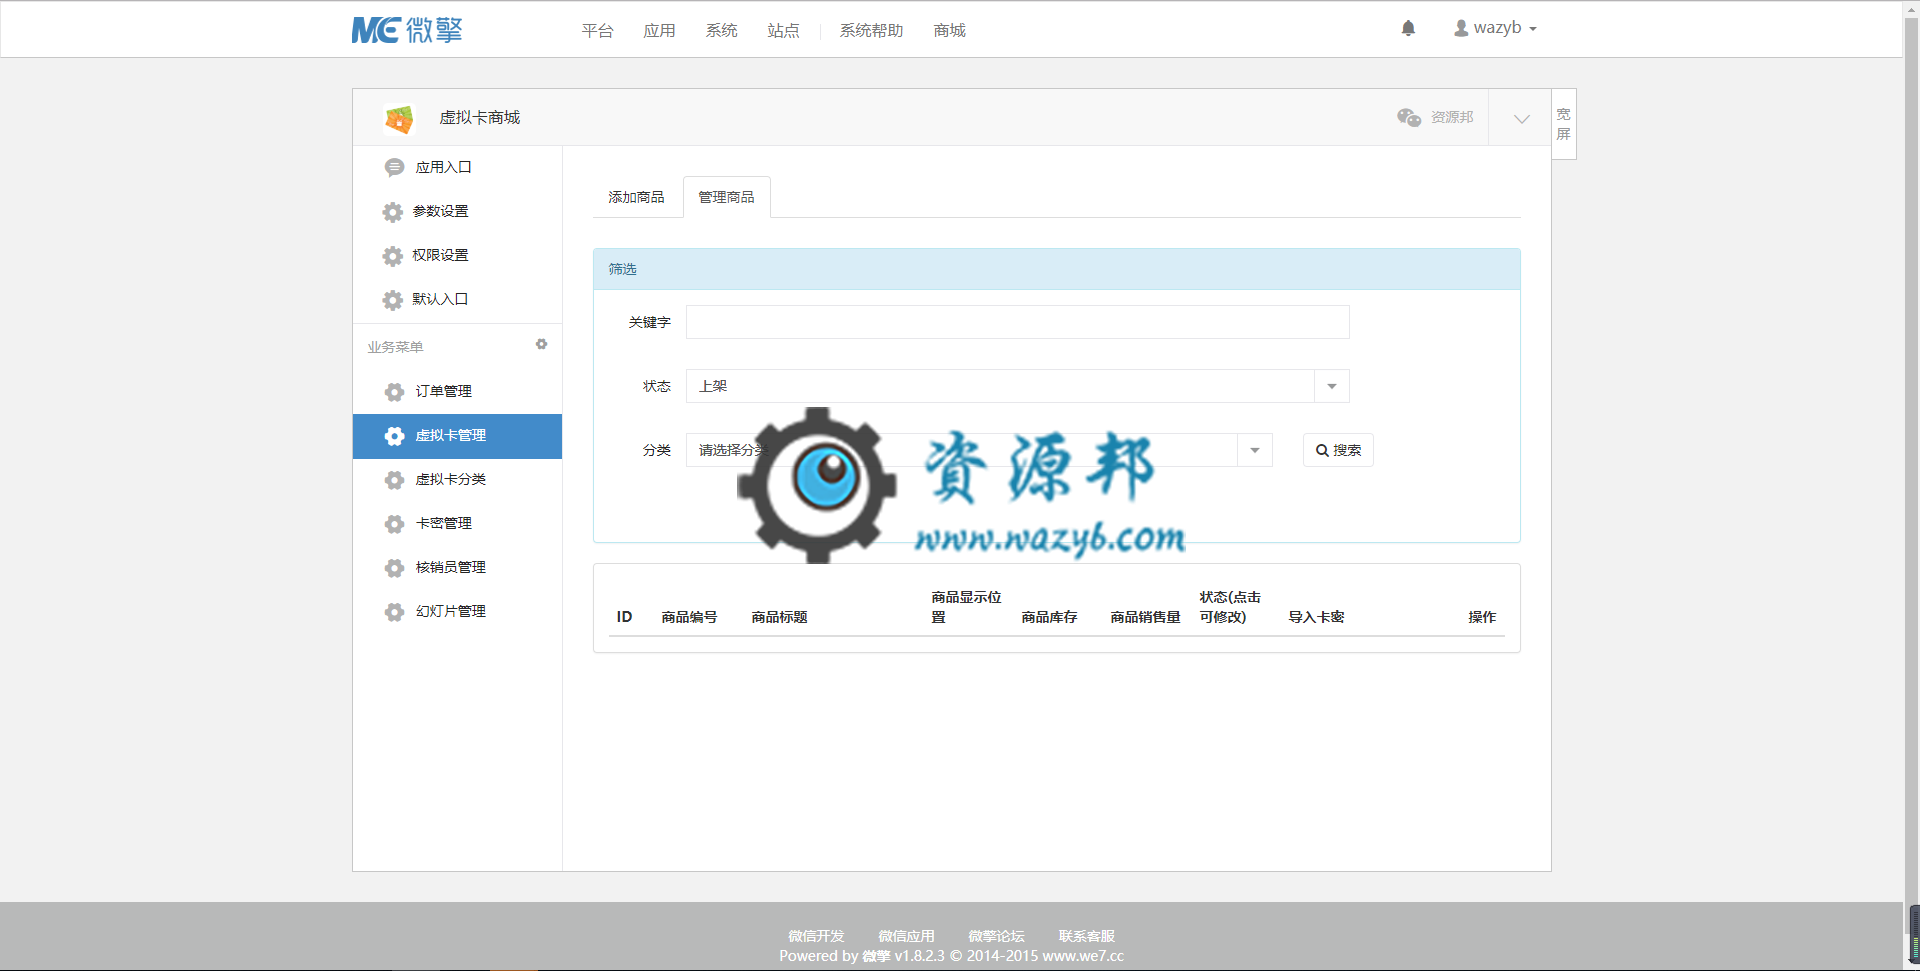The image size is (1920, 971).
Task: Open the 微信开发 footer link
Action: 816,936
